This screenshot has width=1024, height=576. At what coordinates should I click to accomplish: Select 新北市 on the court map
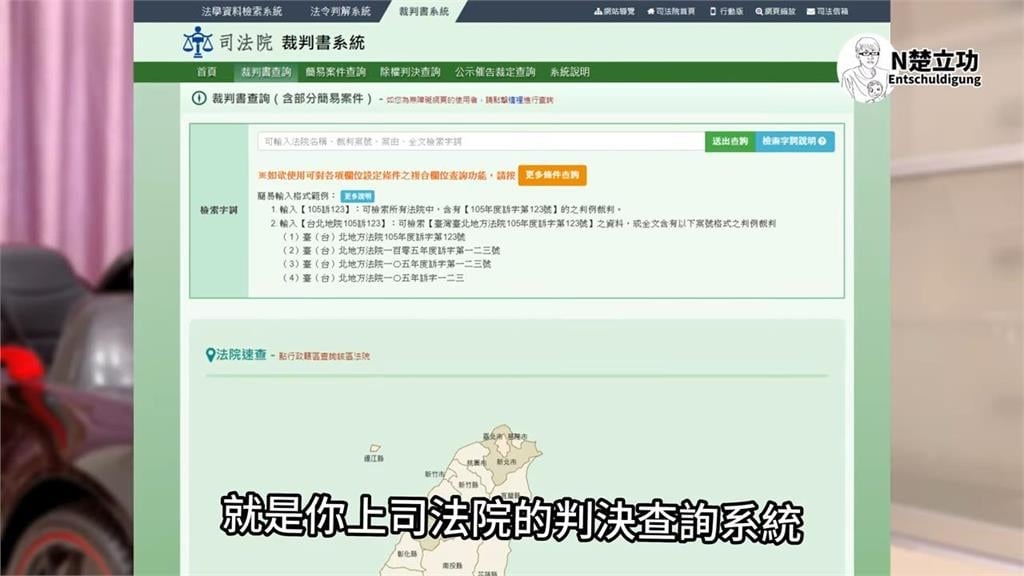click(x=506, y=461)
